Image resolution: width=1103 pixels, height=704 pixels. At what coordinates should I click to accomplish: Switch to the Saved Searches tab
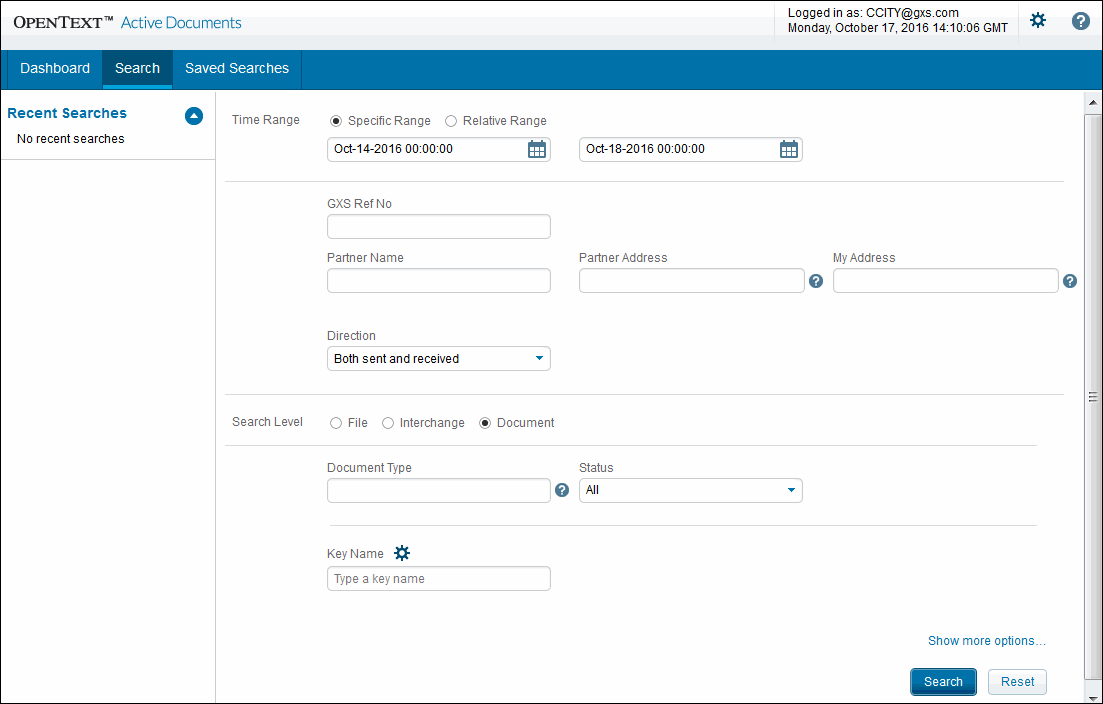pyautogui.click(x=237, y=68)
